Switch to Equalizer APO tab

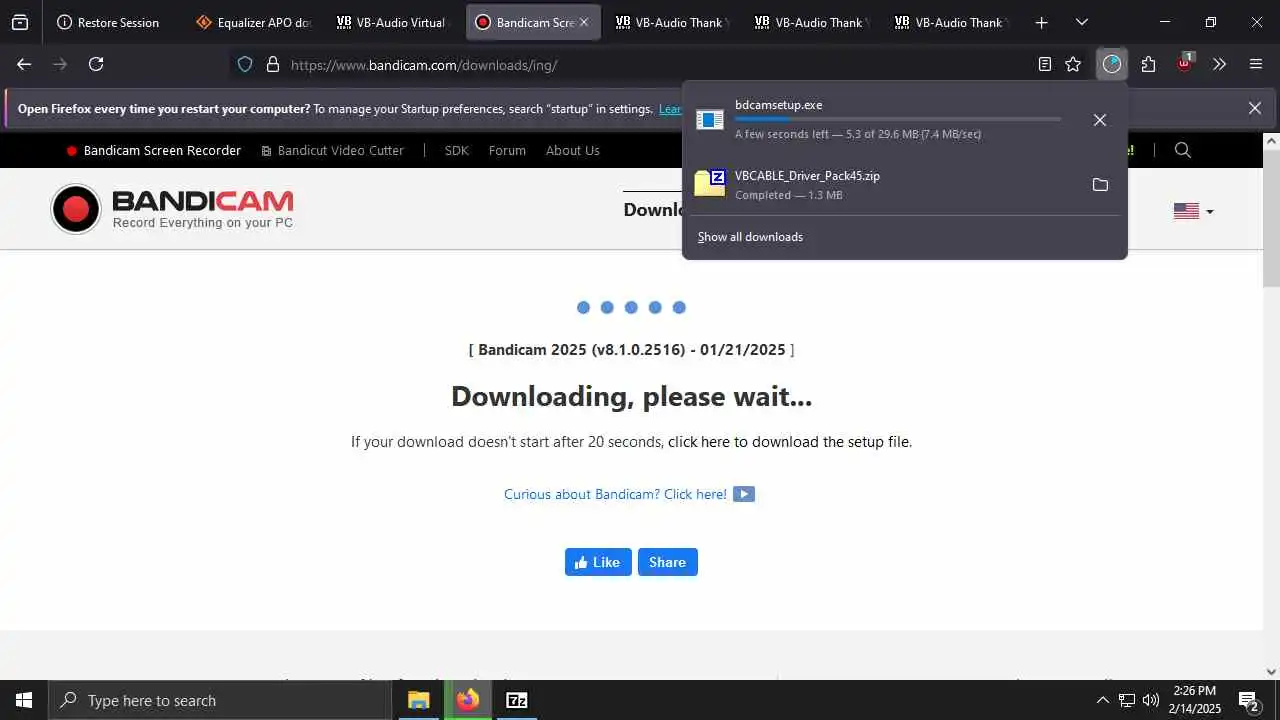255,22
